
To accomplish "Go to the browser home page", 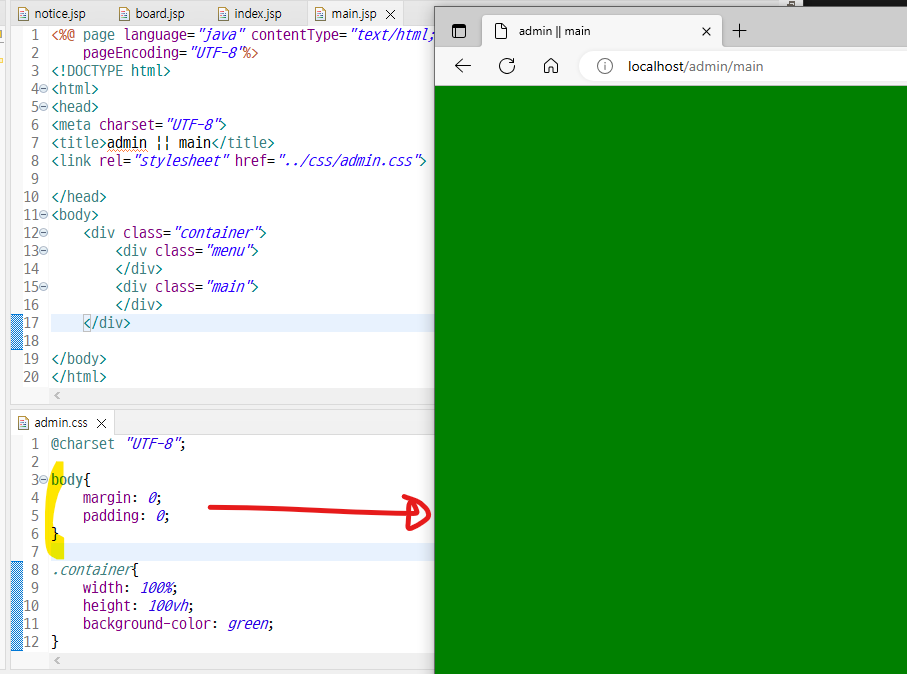I will [551, 66].
